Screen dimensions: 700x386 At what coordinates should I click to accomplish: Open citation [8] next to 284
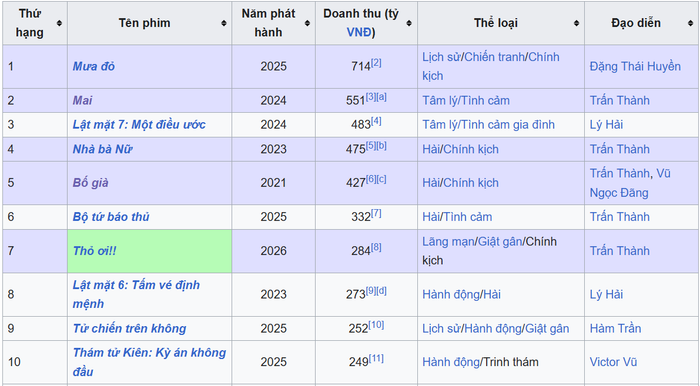(x=376, y=247)
